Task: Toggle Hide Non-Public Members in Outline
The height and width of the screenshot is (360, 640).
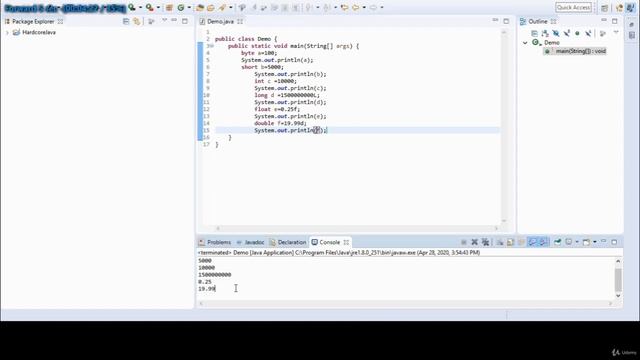Action: [577, 33]
